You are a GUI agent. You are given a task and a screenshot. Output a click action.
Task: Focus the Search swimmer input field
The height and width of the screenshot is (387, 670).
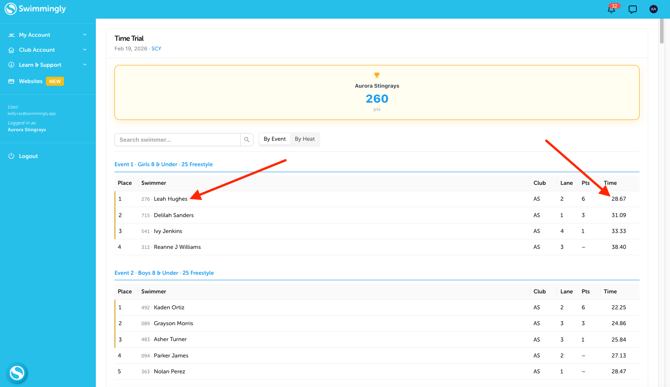(x=177, y=140)
